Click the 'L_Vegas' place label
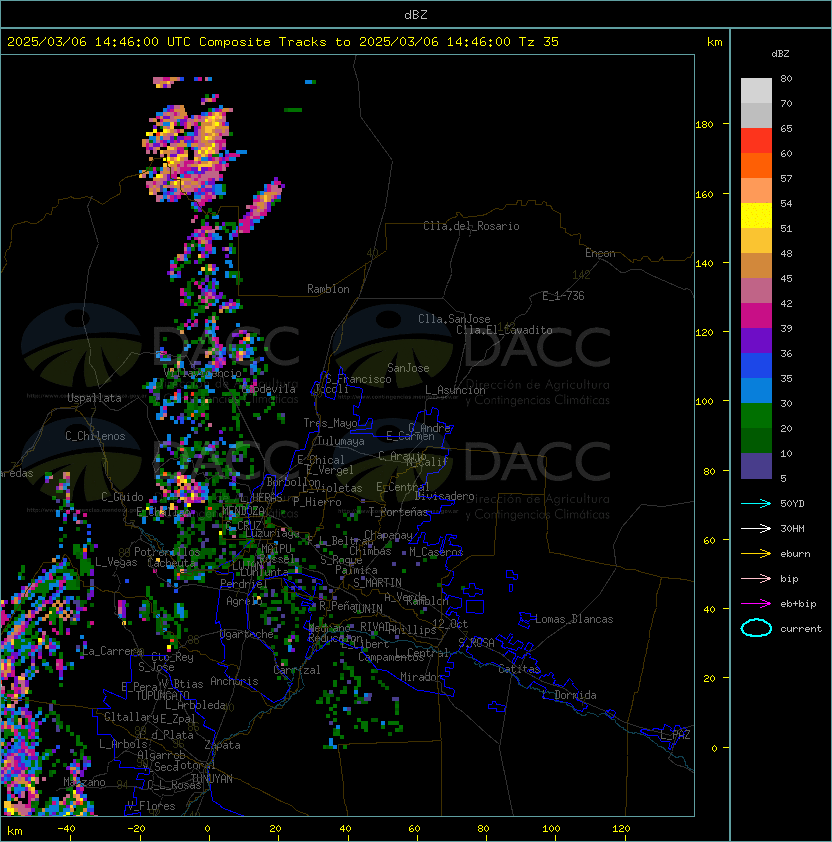 [x=116, y=562]
